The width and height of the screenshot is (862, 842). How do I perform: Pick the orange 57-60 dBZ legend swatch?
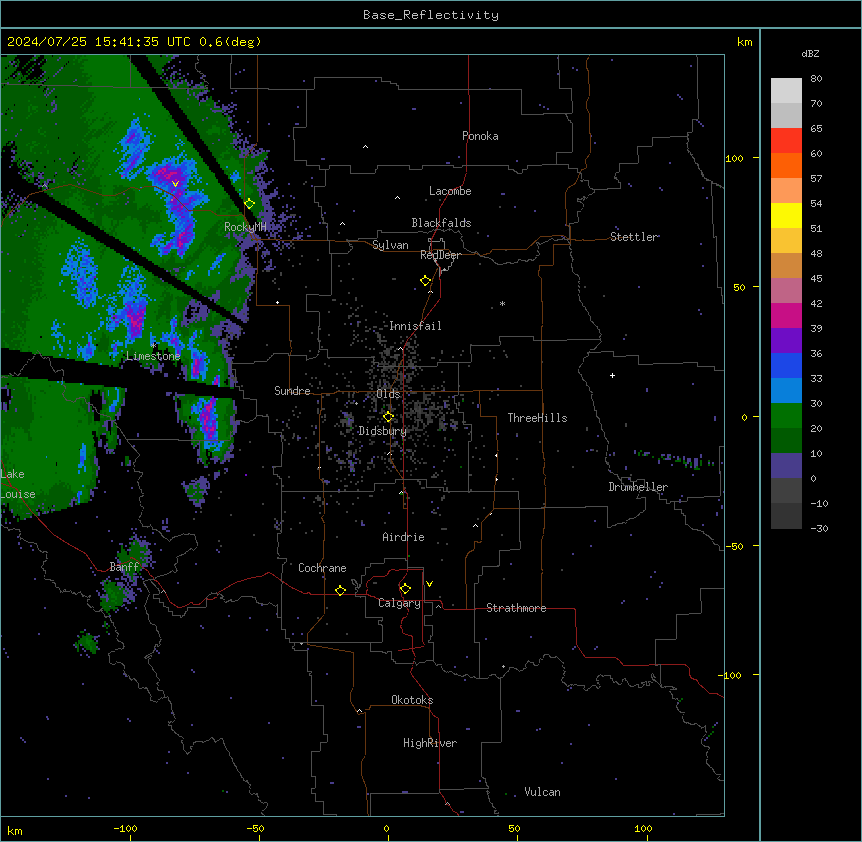[x=786, y=165]
